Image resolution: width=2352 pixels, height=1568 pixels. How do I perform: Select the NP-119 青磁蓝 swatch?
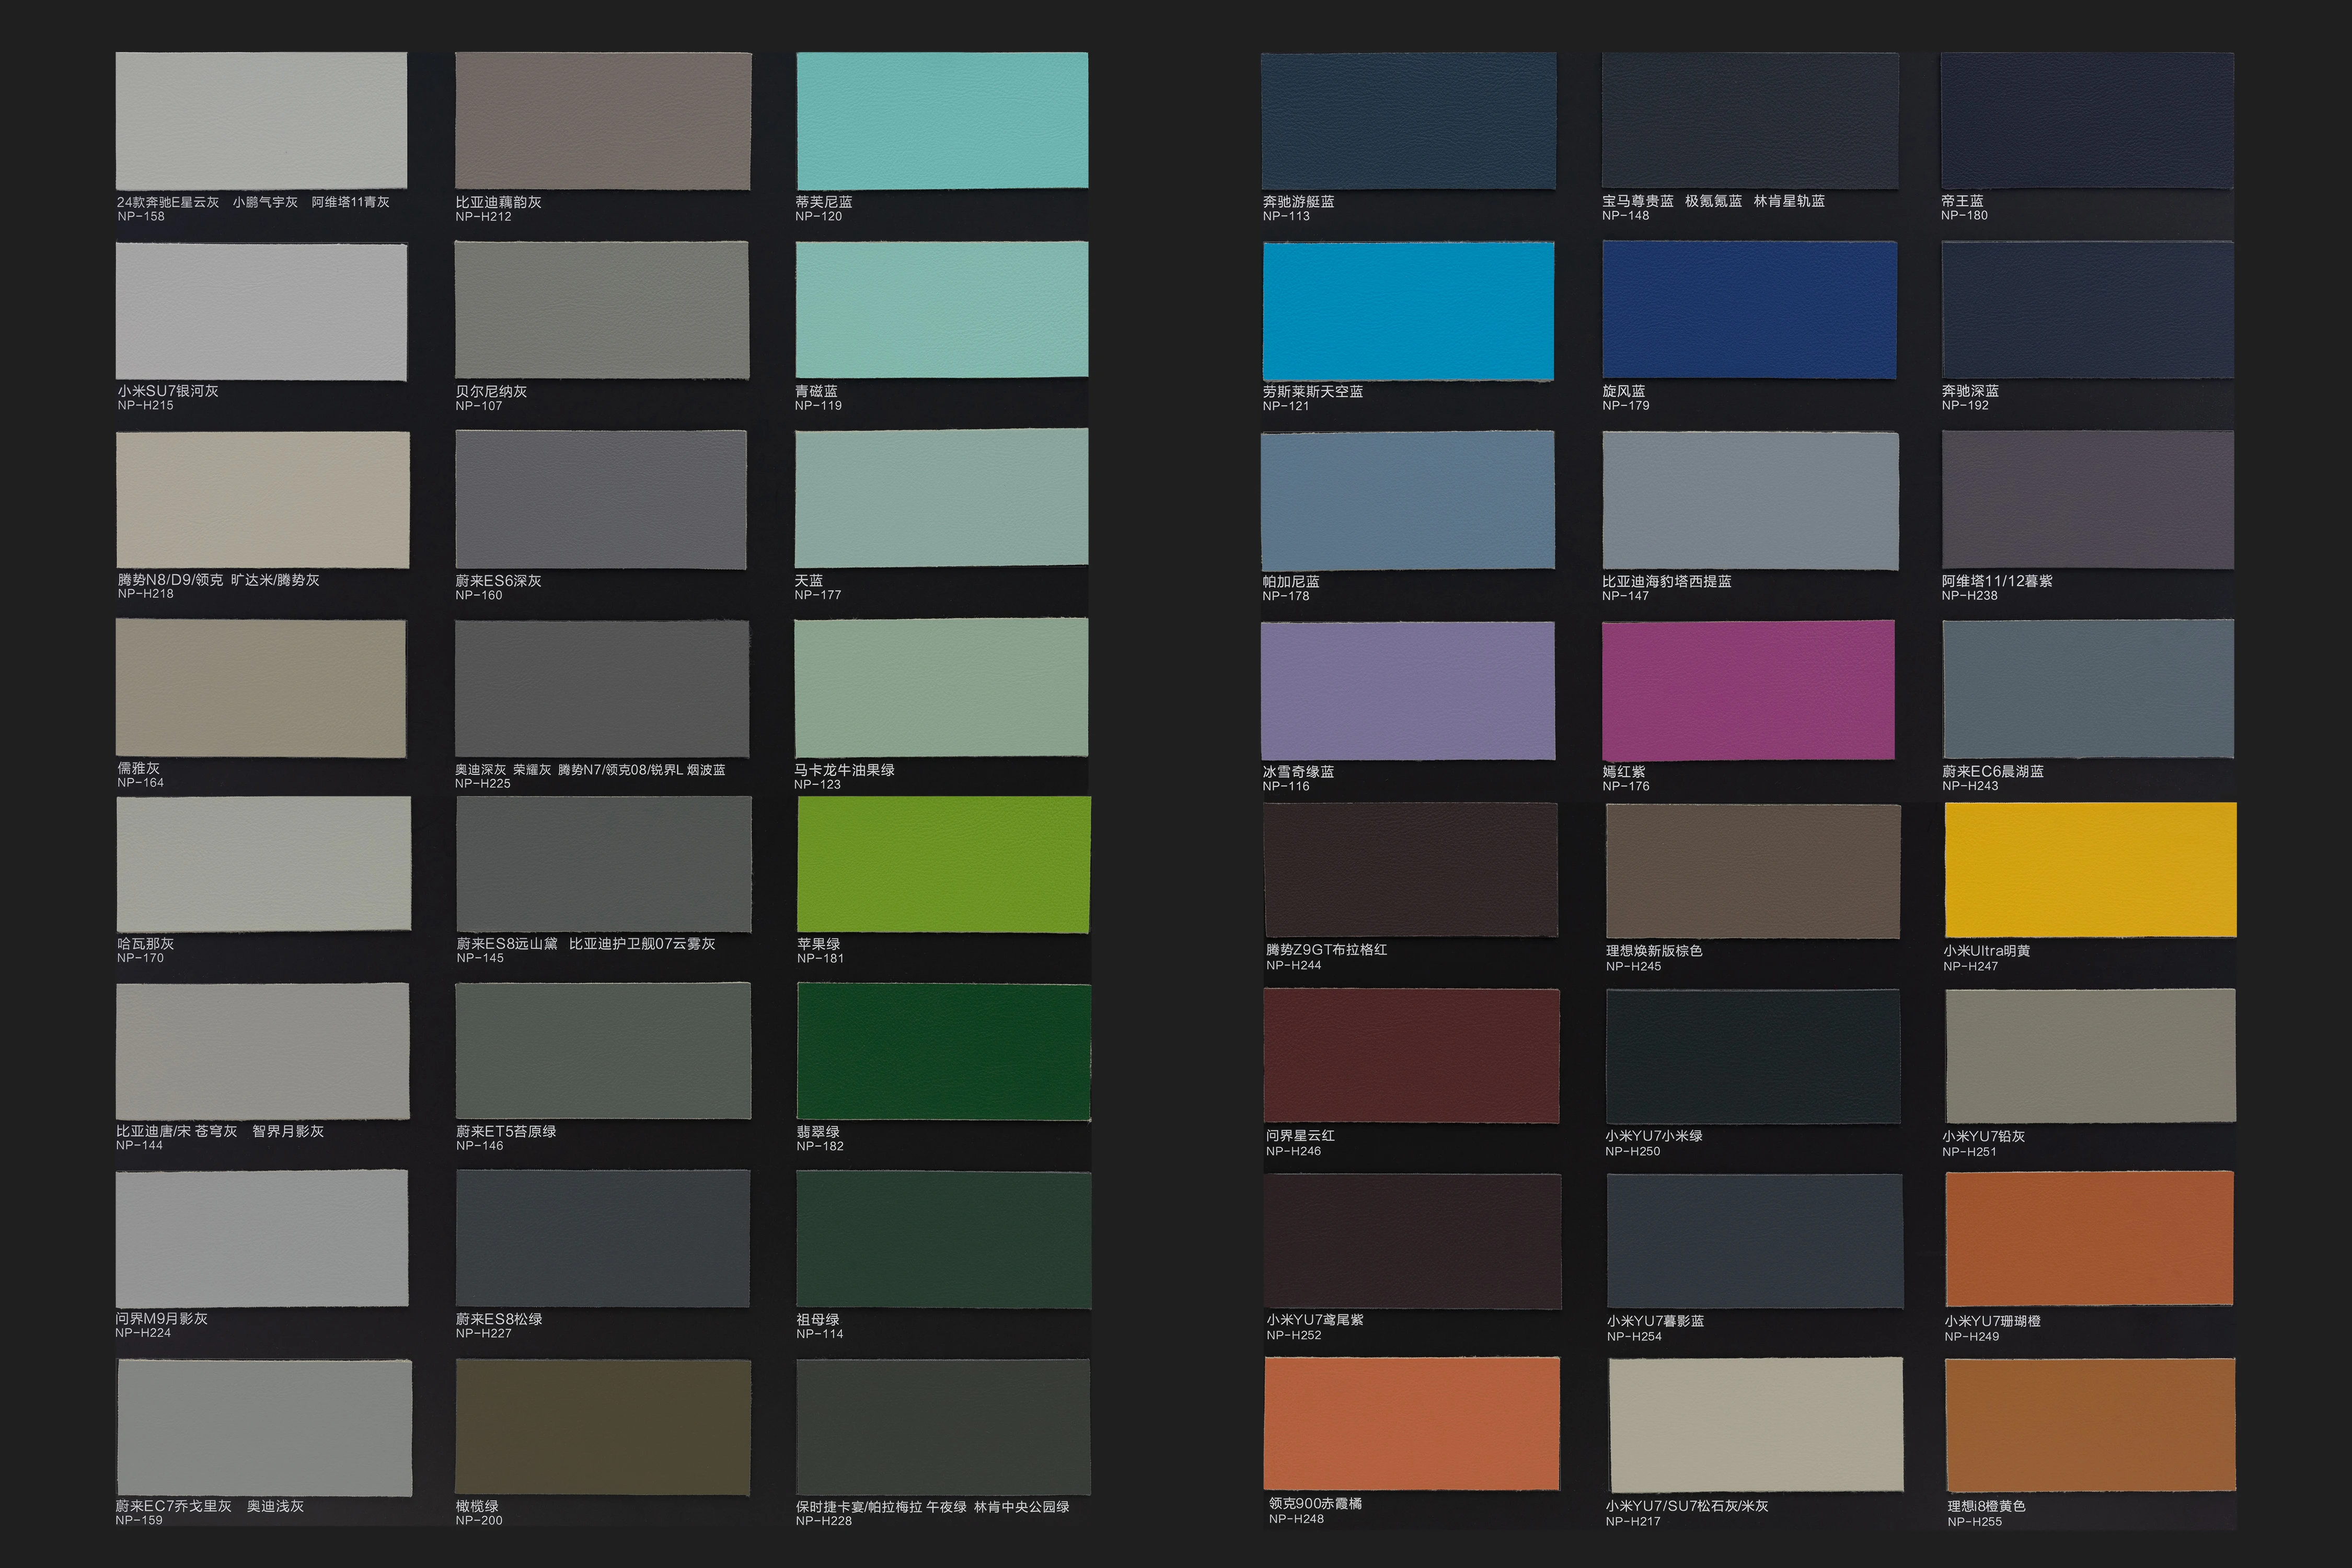tap(942, 309)
